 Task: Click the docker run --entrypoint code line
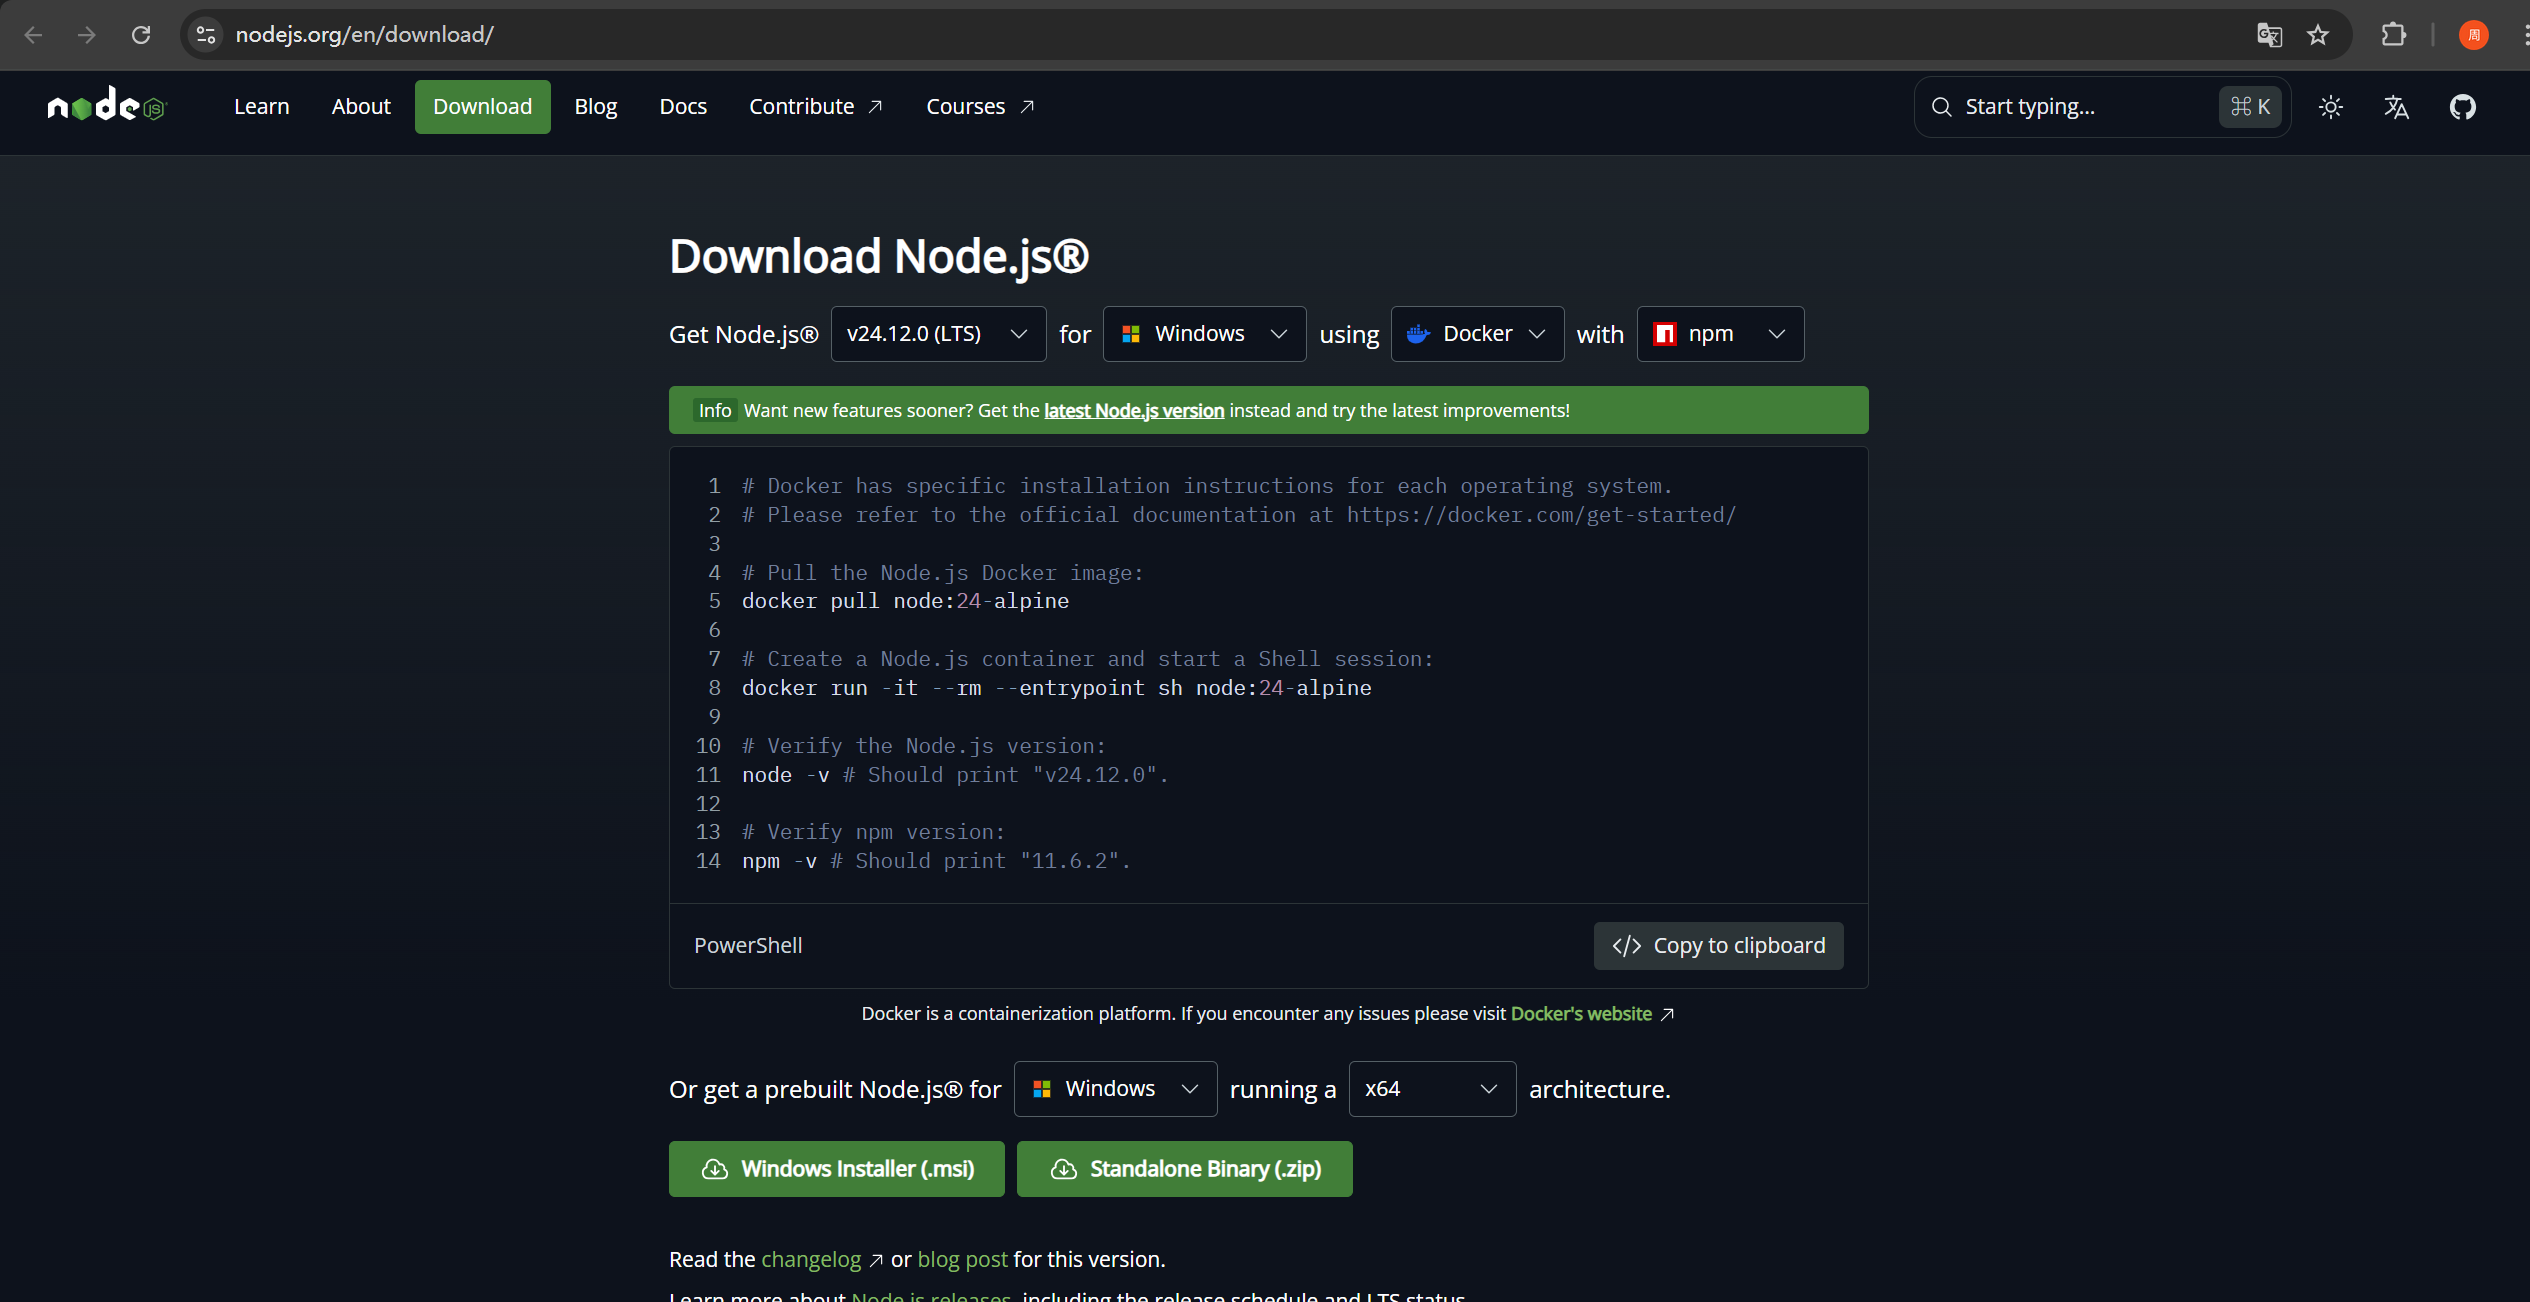point(1057,689)
